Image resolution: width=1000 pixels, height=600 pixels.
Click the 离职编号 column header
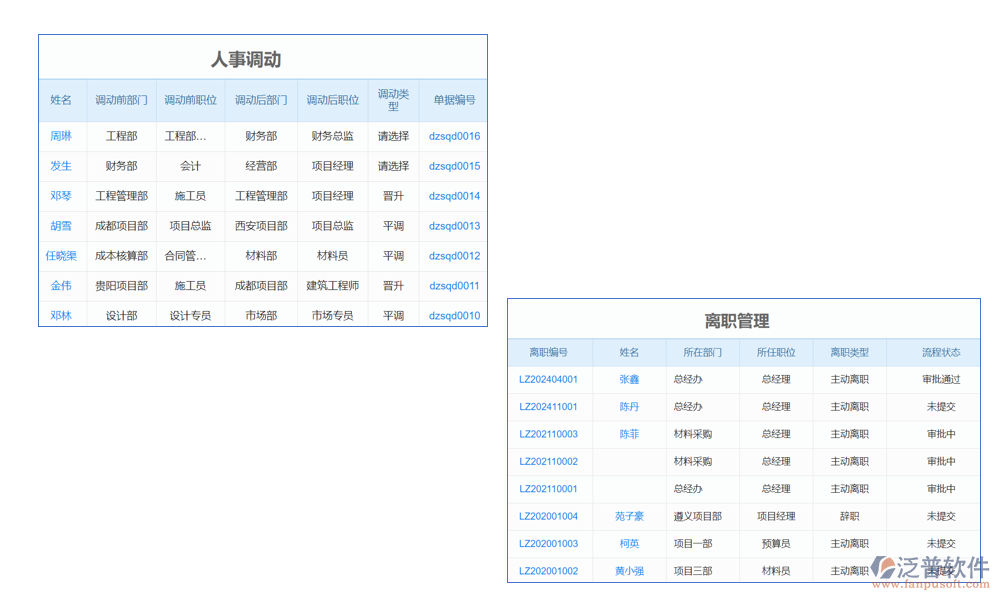tap(548, 353)
